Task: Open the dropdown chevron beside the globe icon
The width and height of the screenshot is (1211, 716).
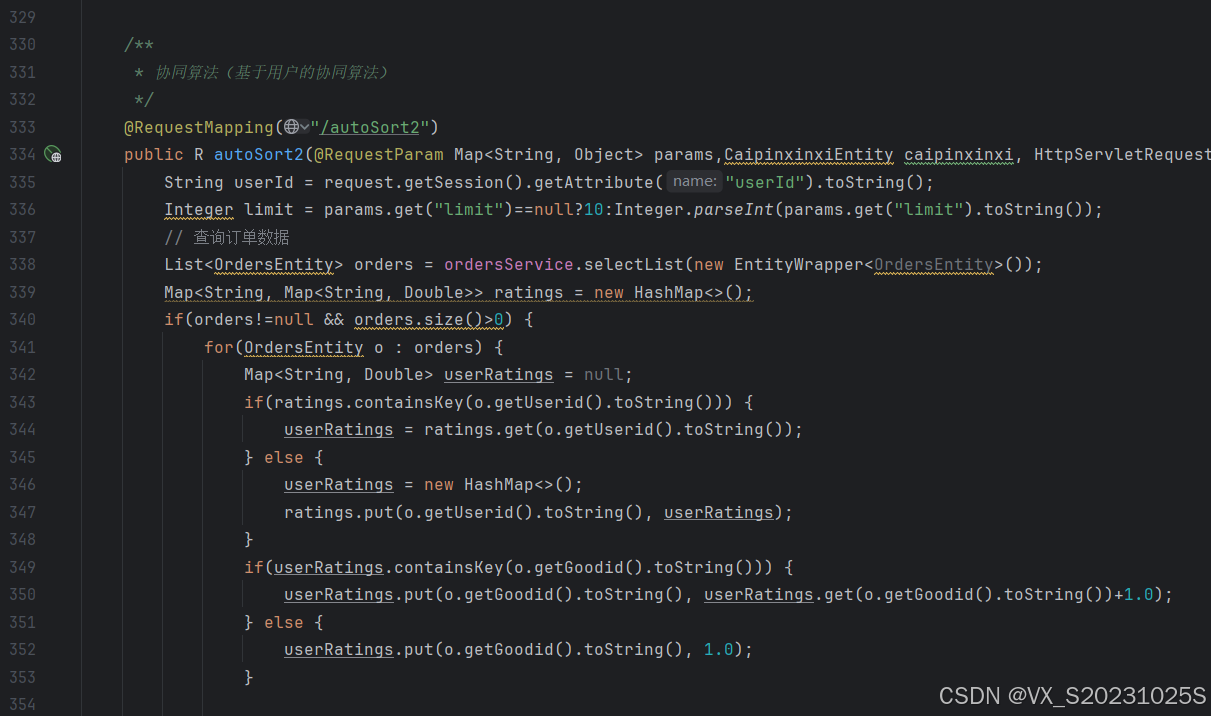Action: [304, 127]
